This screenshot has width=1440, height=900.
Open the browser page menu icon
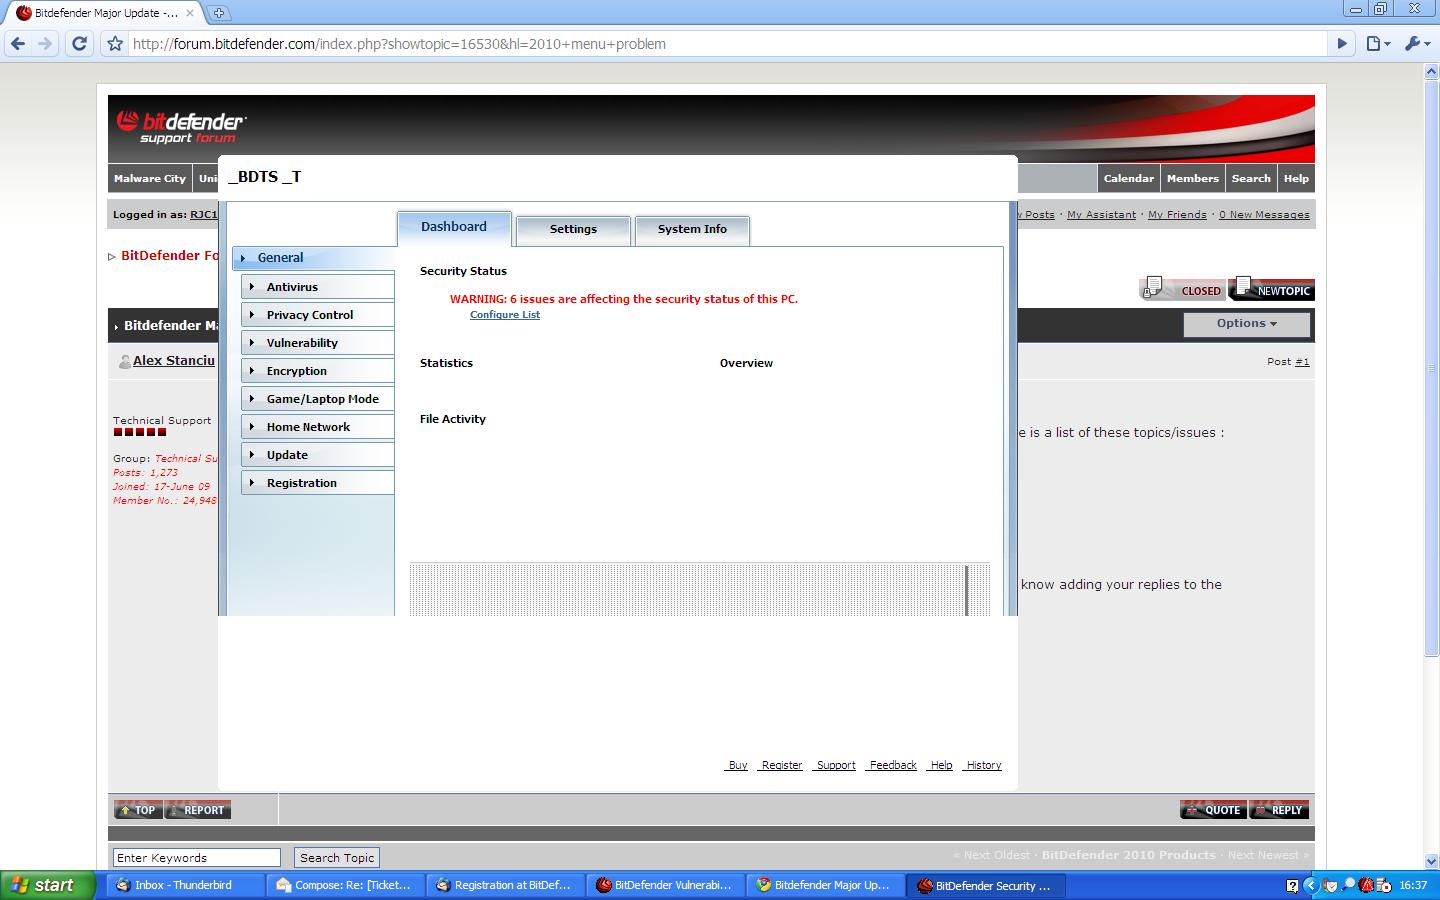click(x=1378, y=43)
